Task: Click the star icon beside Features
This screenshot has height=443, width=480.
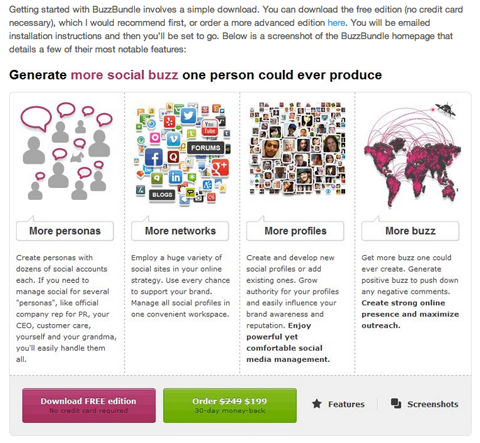Action: (317, 404)
